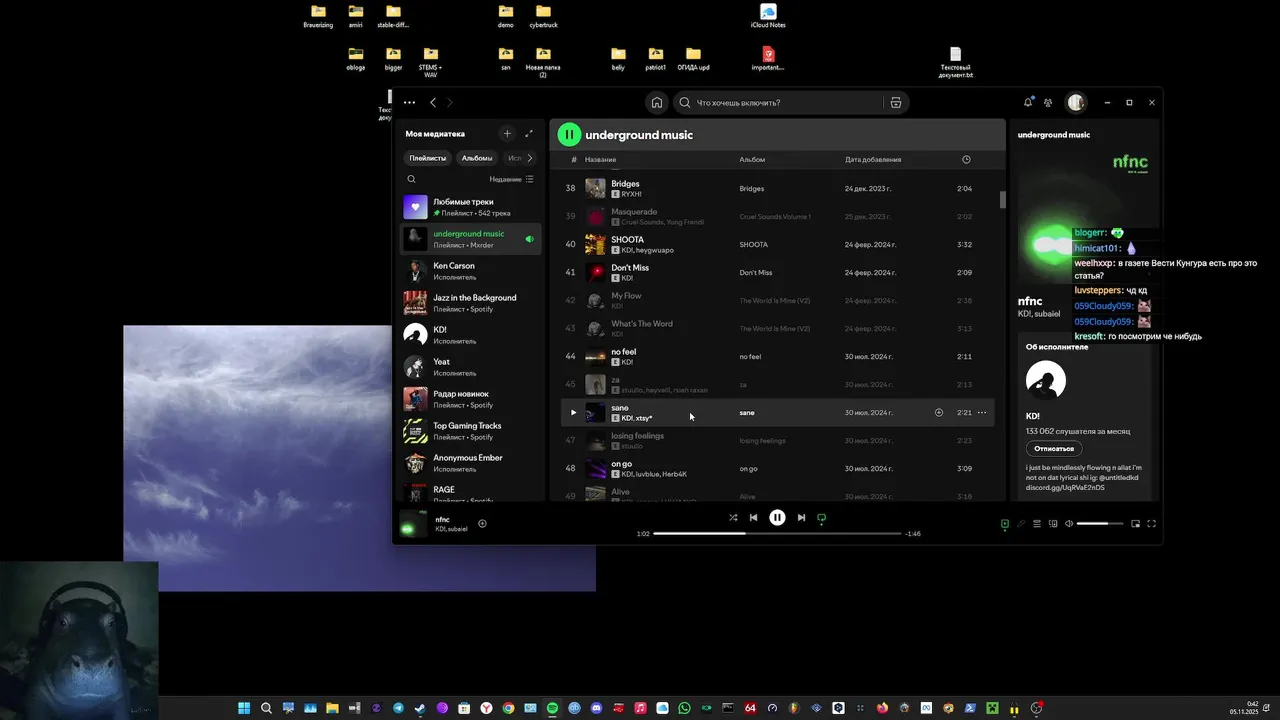Screen dimensions: 1280x720
Task: Open the notifications bell in Spotify
Action: pyautogui.click(x=1028, y=102)
